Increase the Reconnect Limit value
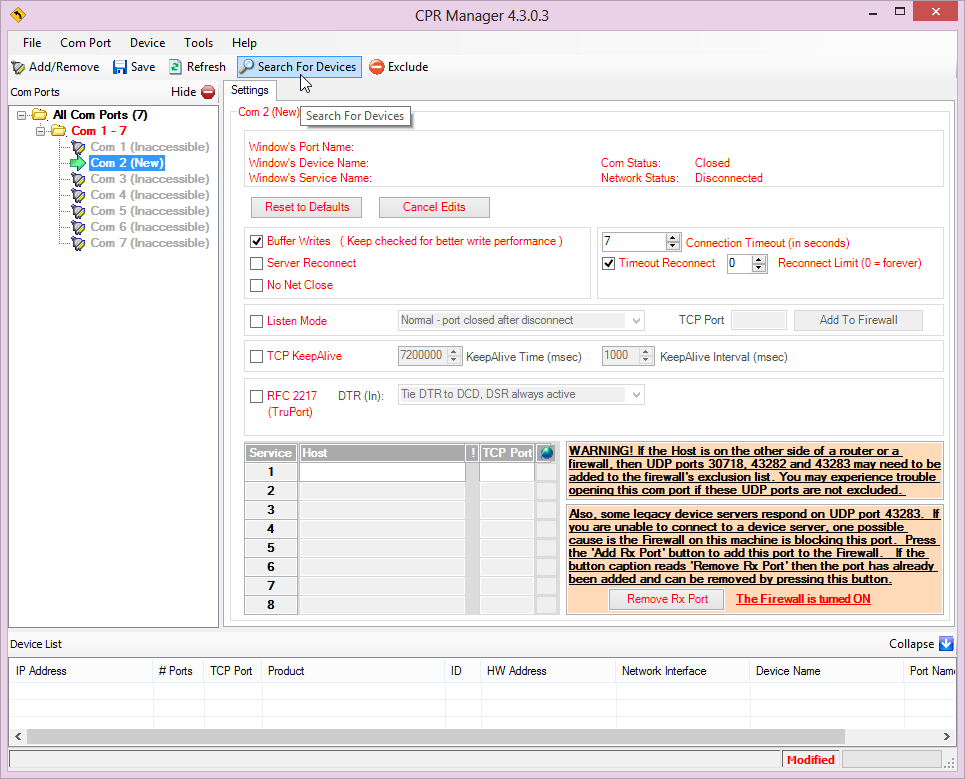Screen dimensions: 965x779 (x=759, y=259)
